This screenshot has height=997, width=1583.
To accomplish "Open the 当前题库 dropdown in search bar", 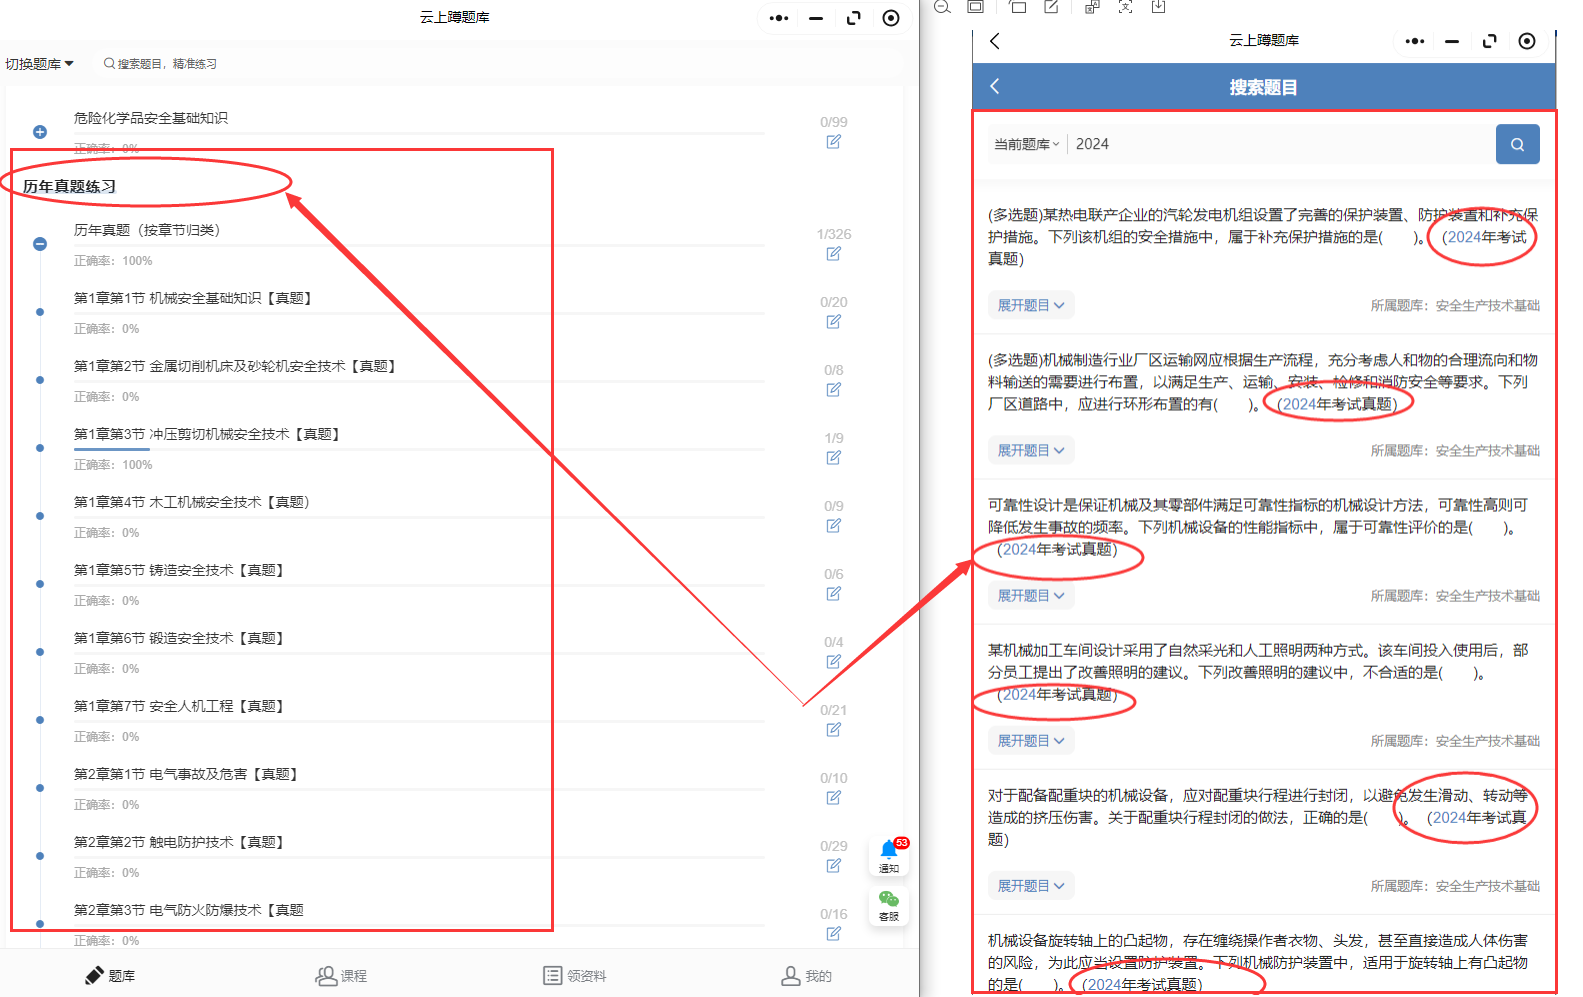I will 1026,144.
